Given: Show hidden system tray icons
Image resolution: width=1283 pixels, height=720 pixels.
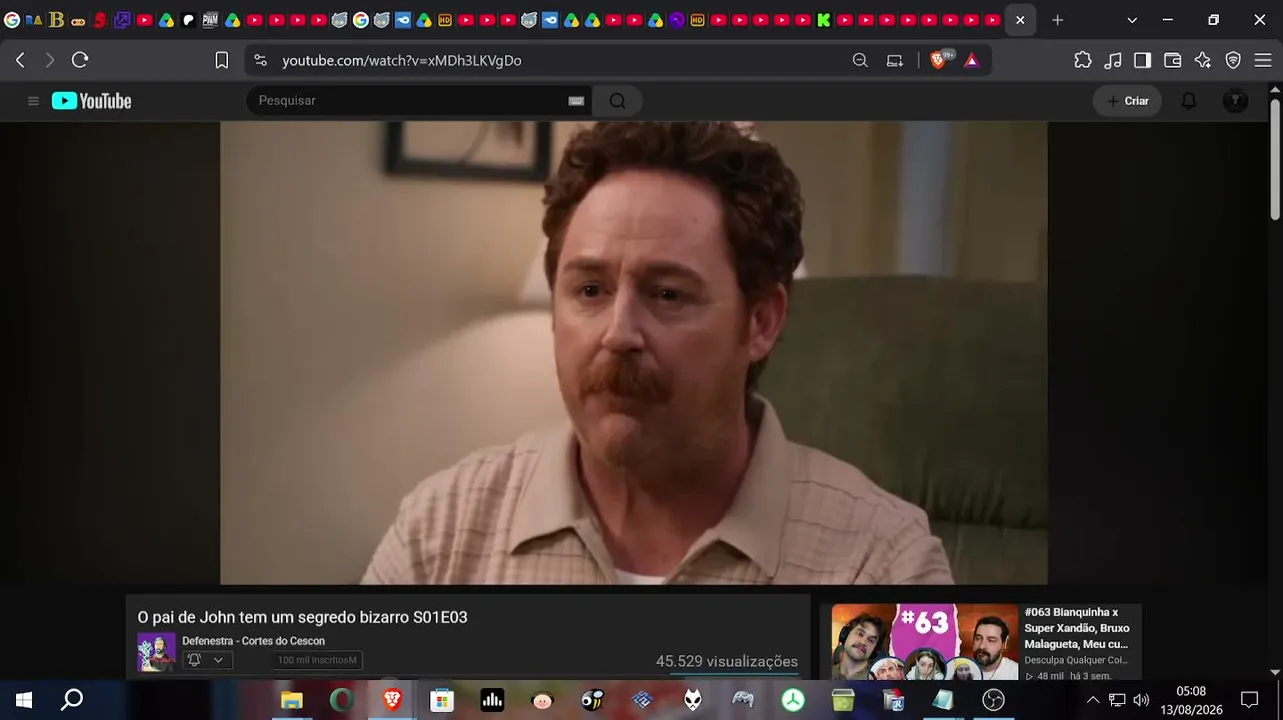Looking at the screenshot, I should [1093, 700].
